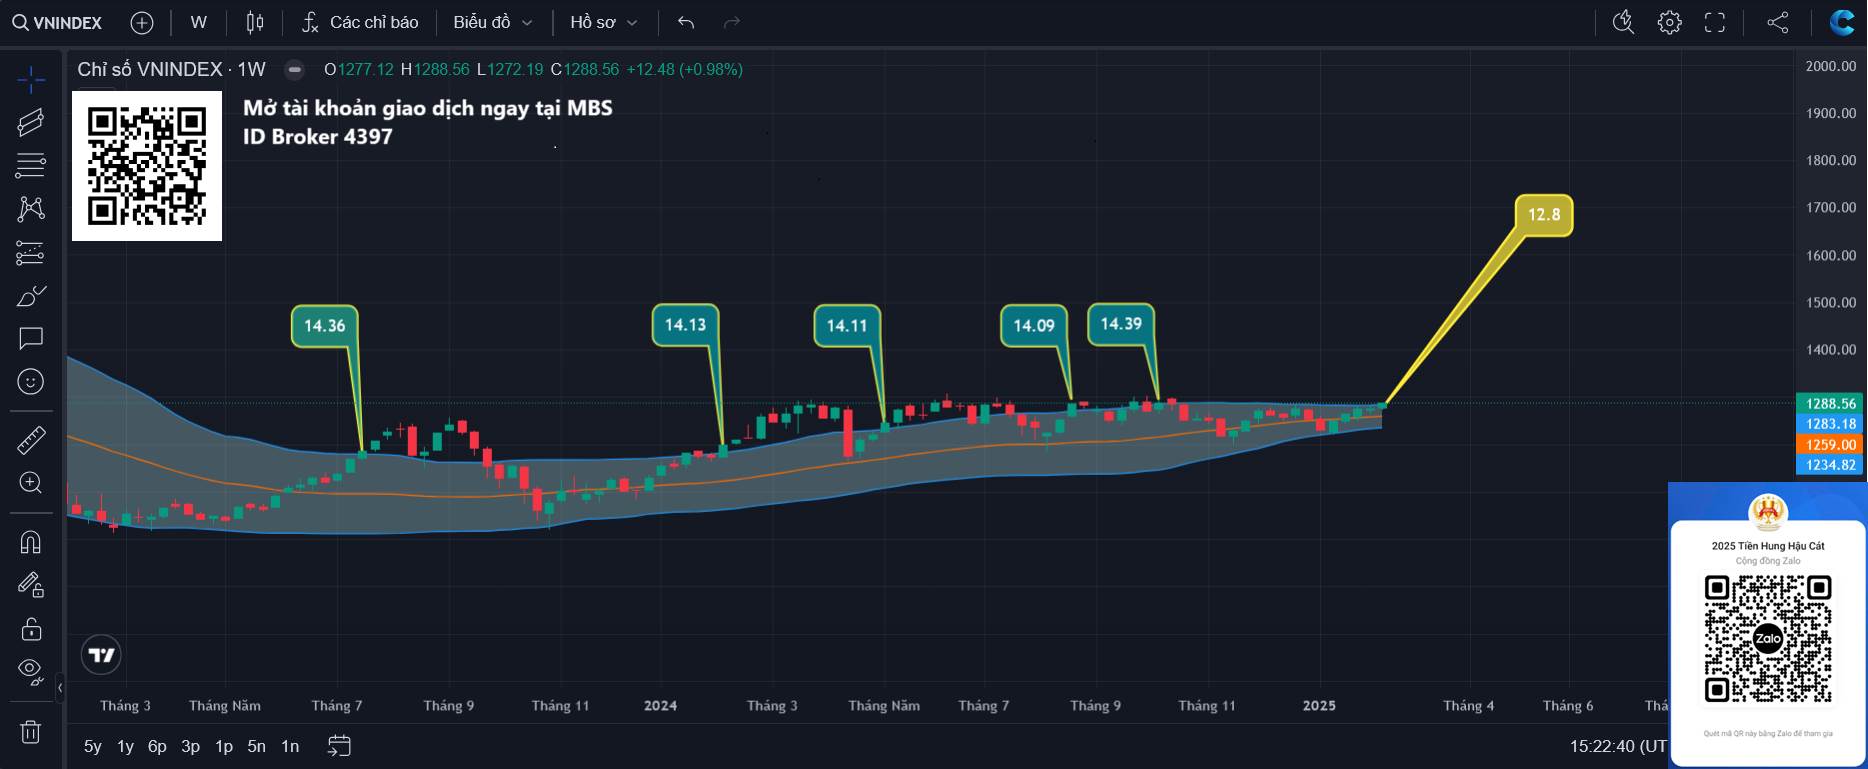Enter fullscreen mode

click(1715, 22)
